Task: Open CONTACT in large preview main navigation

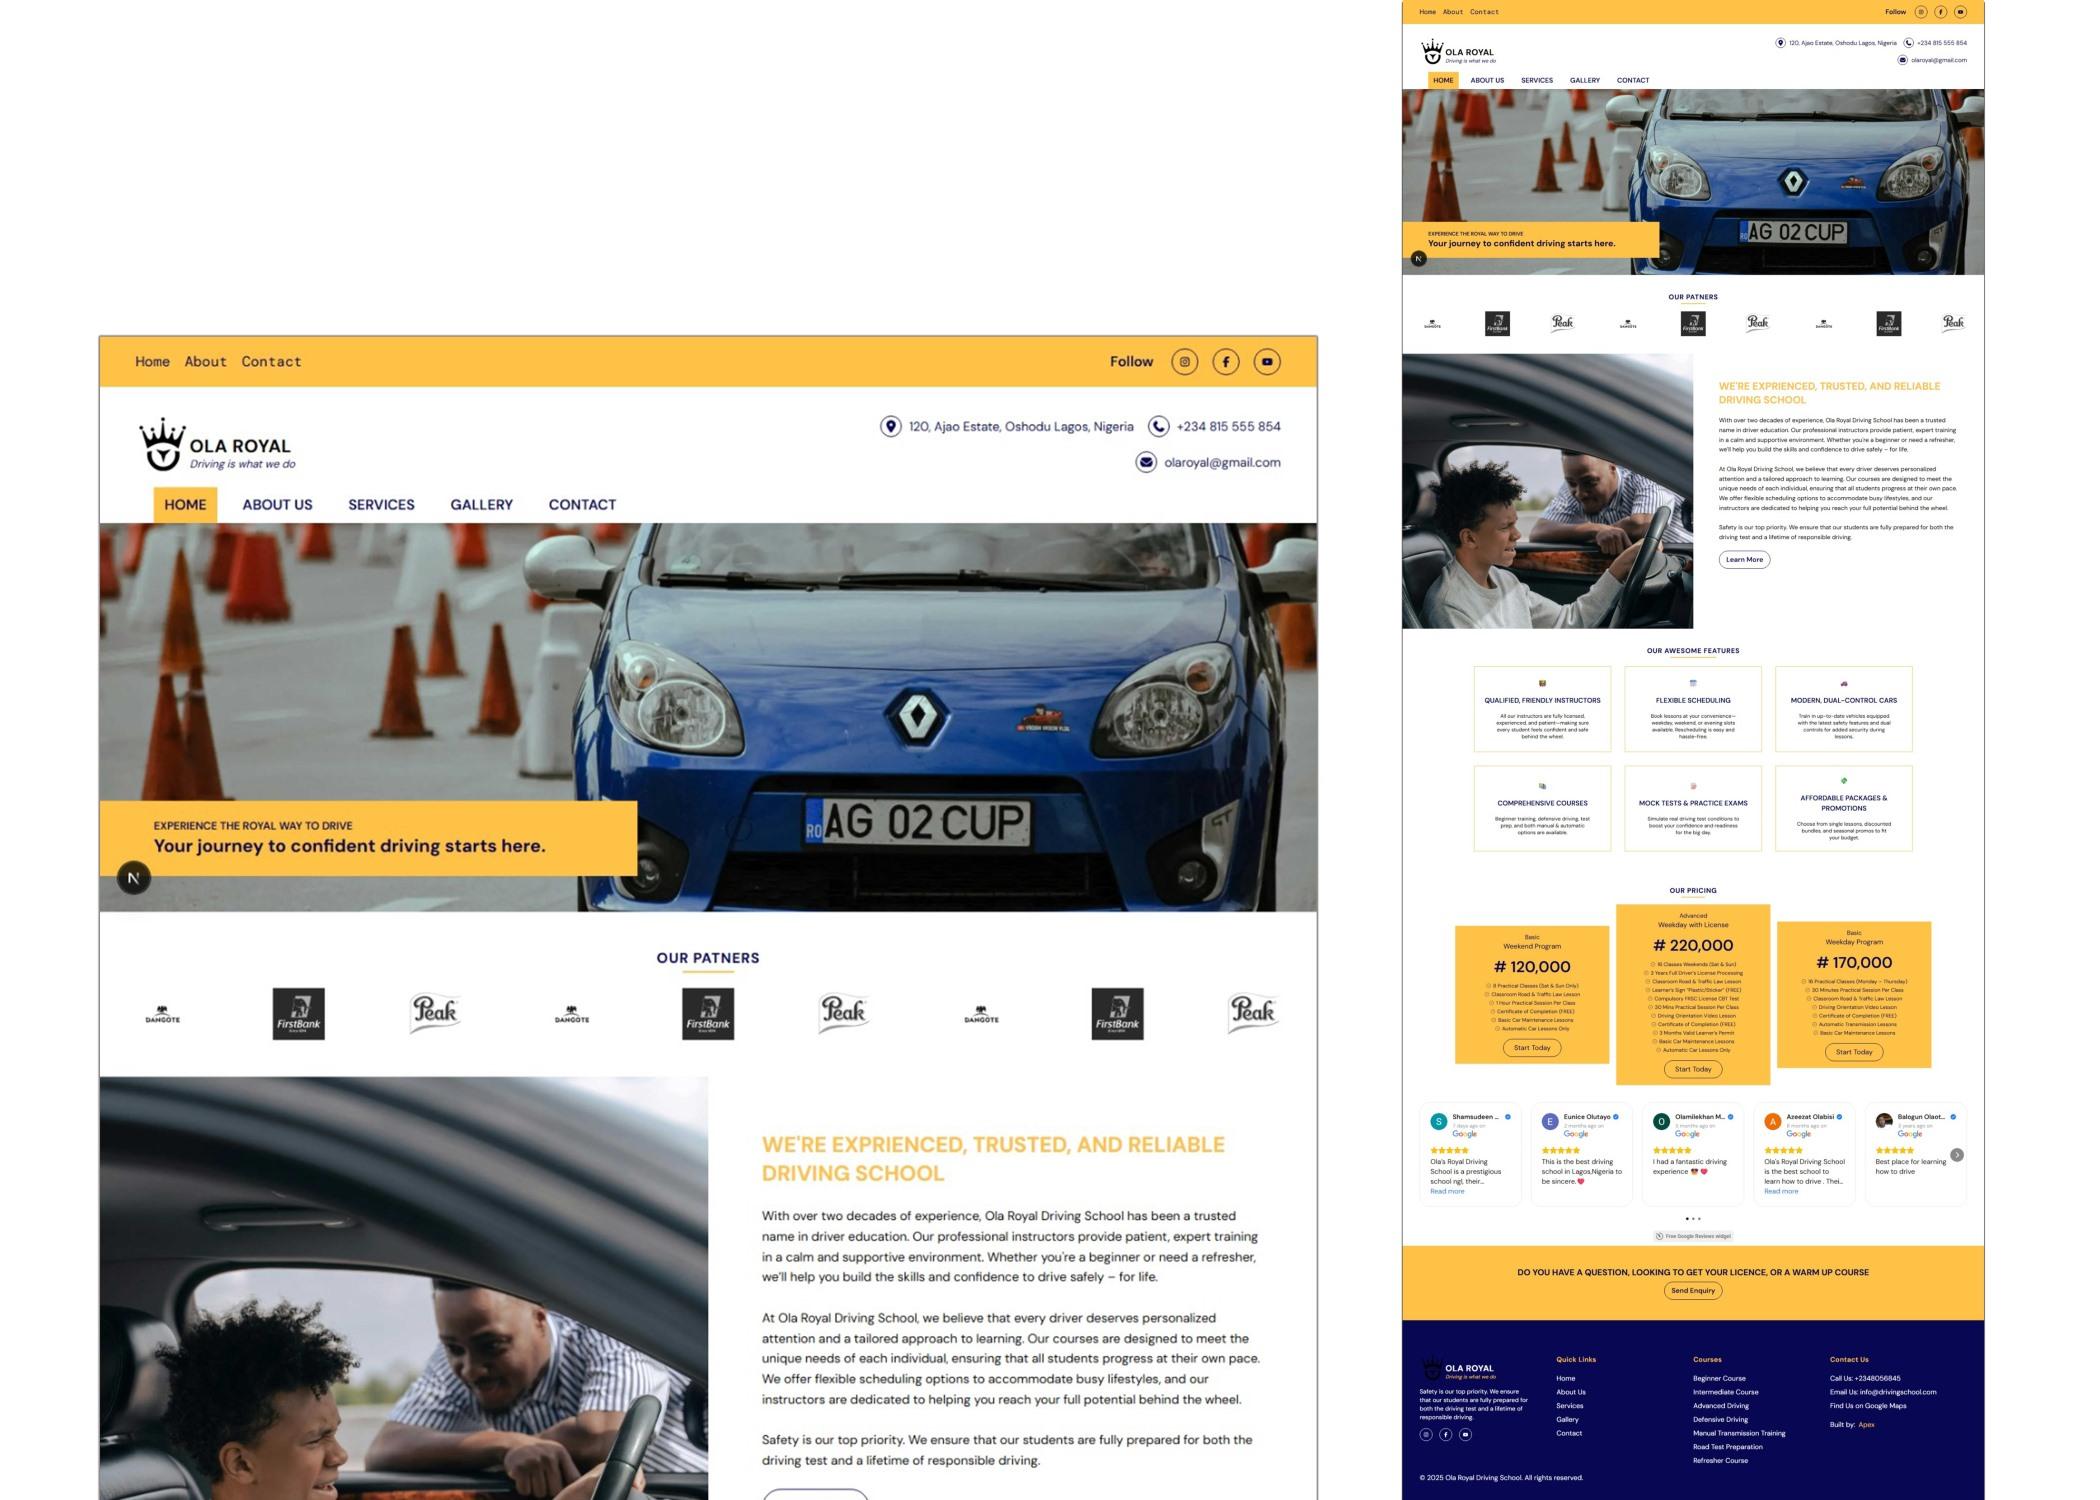Action: (582, 505)
